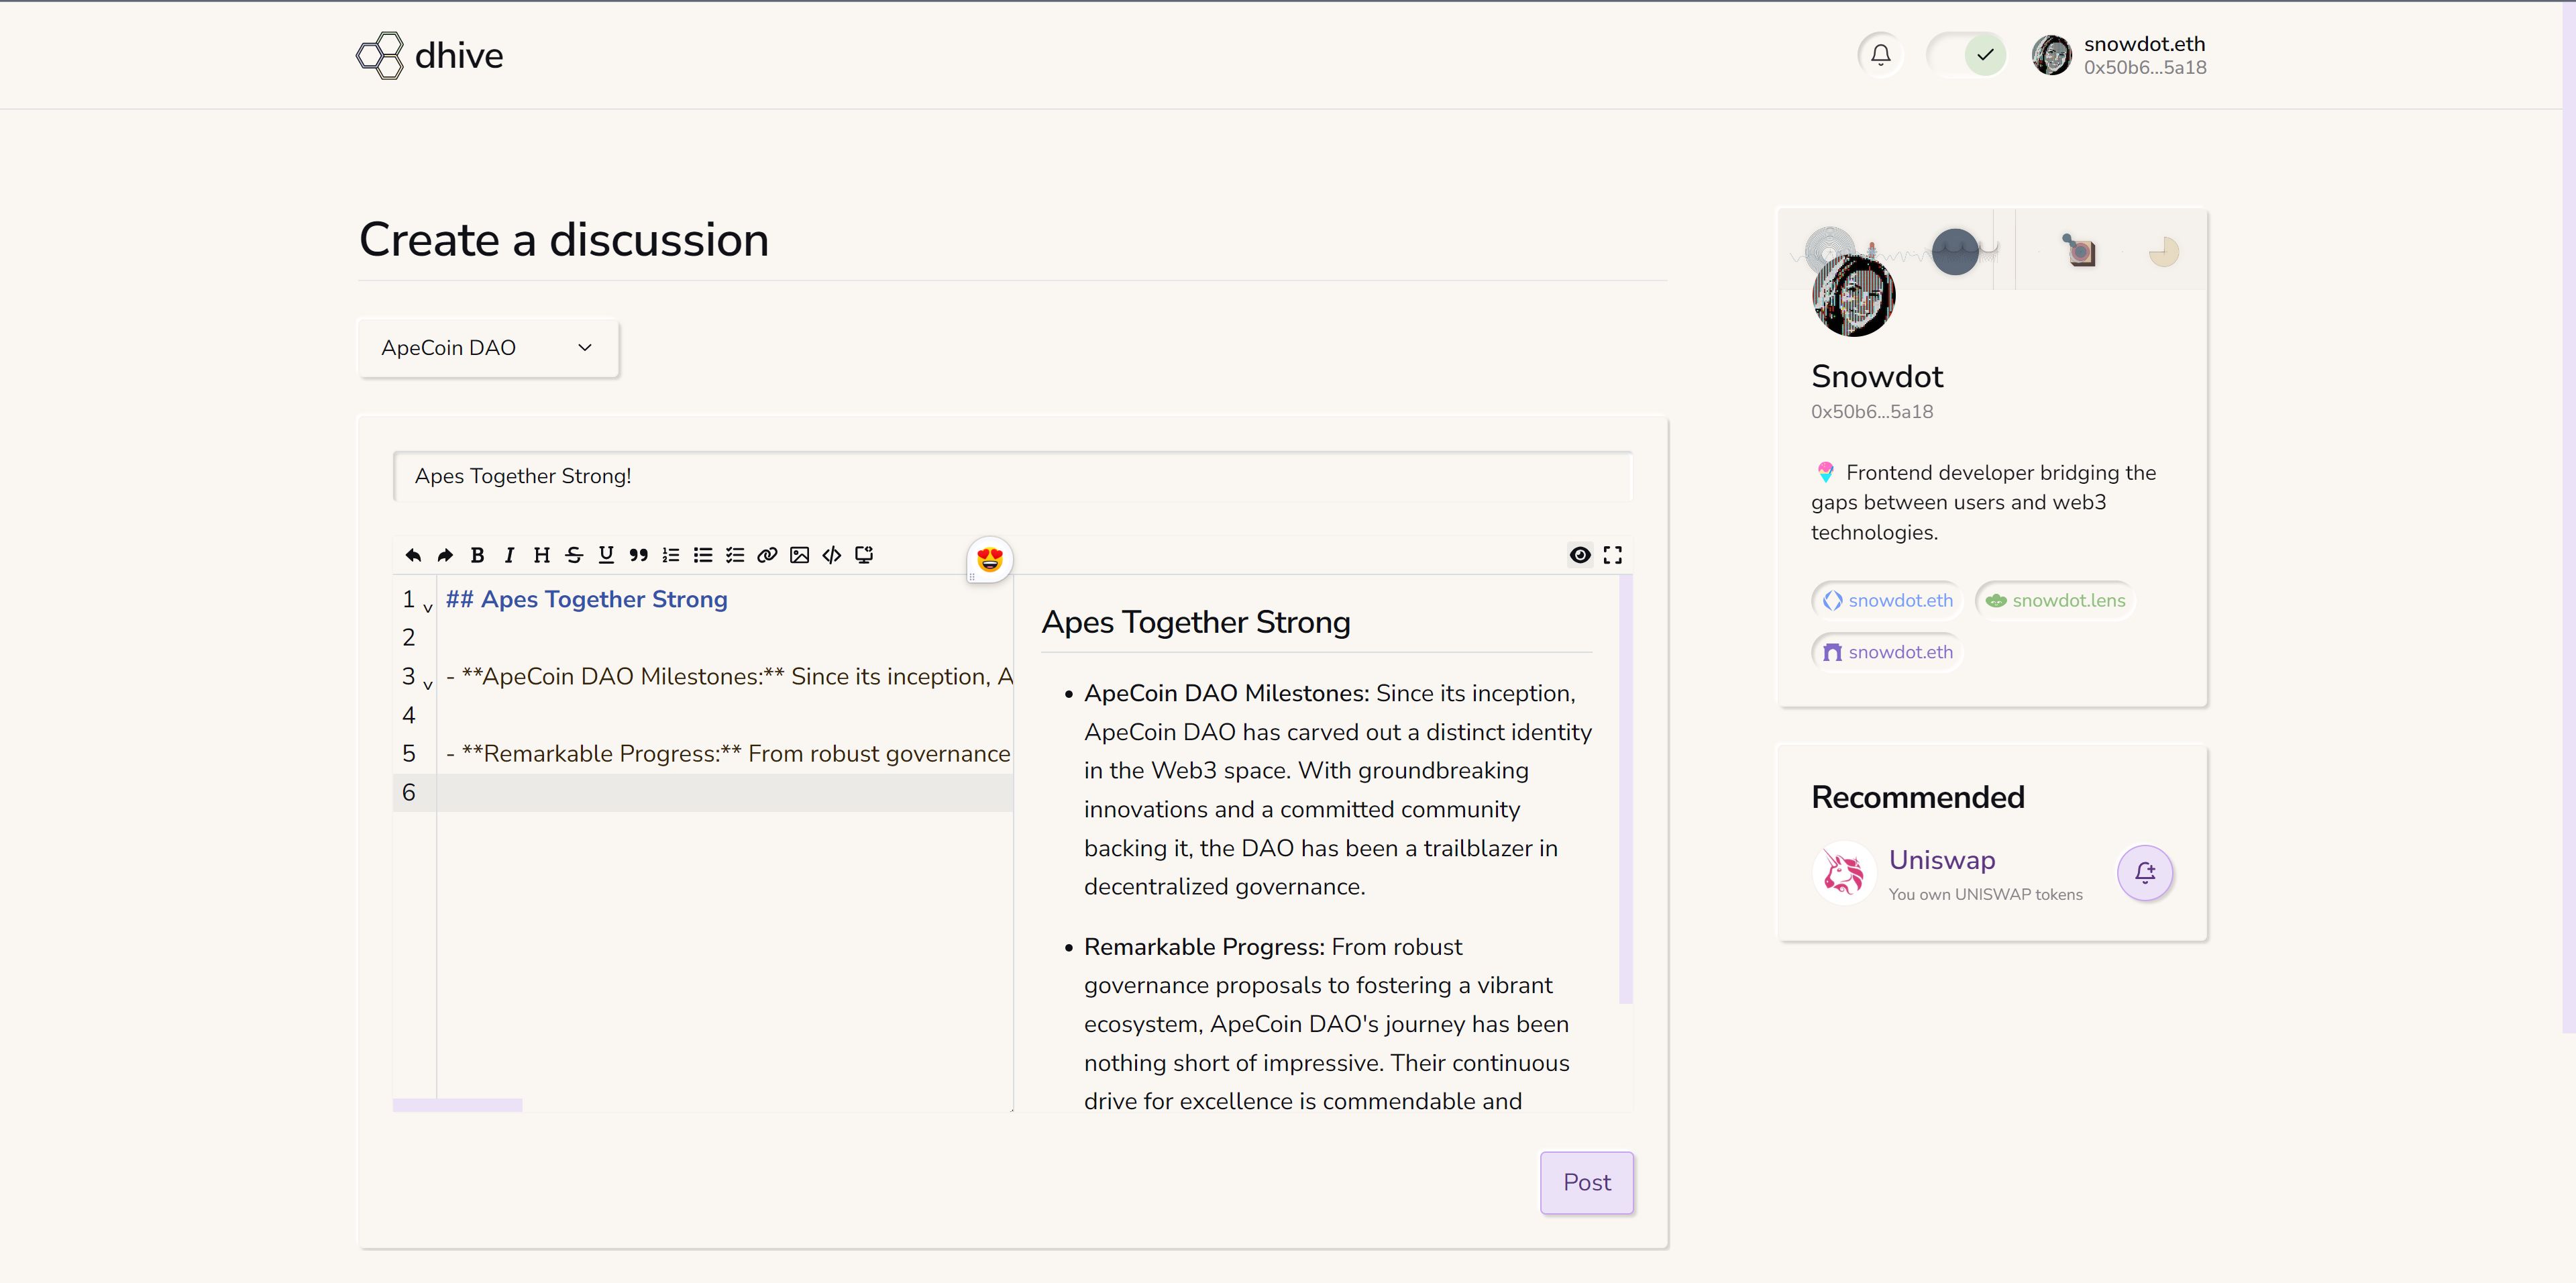Click the Apes Together Strong! title field
Screen dimensions: 2576x1283
[1013, 476]
